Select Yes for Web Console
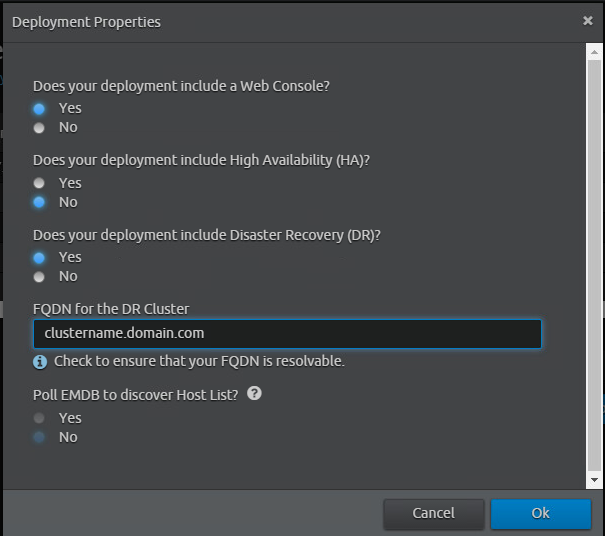This screenshot has width=605, height=536. click(39, 108)
